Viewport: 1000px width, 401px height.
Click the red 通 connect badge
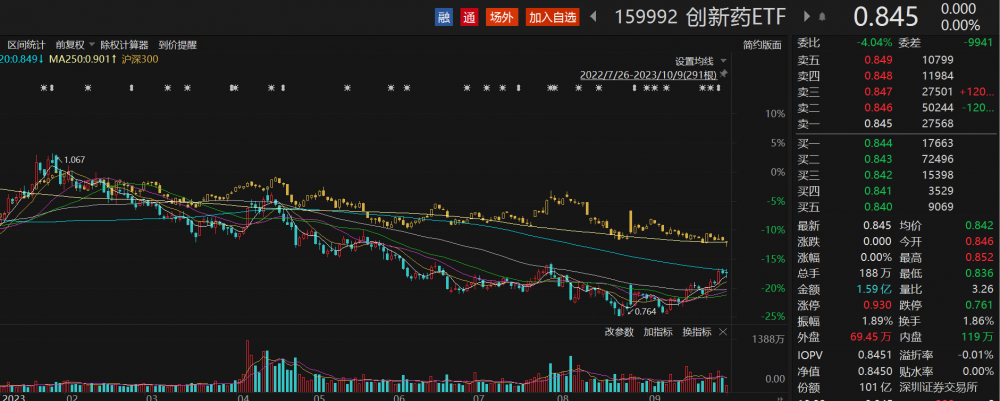[469, 17]
